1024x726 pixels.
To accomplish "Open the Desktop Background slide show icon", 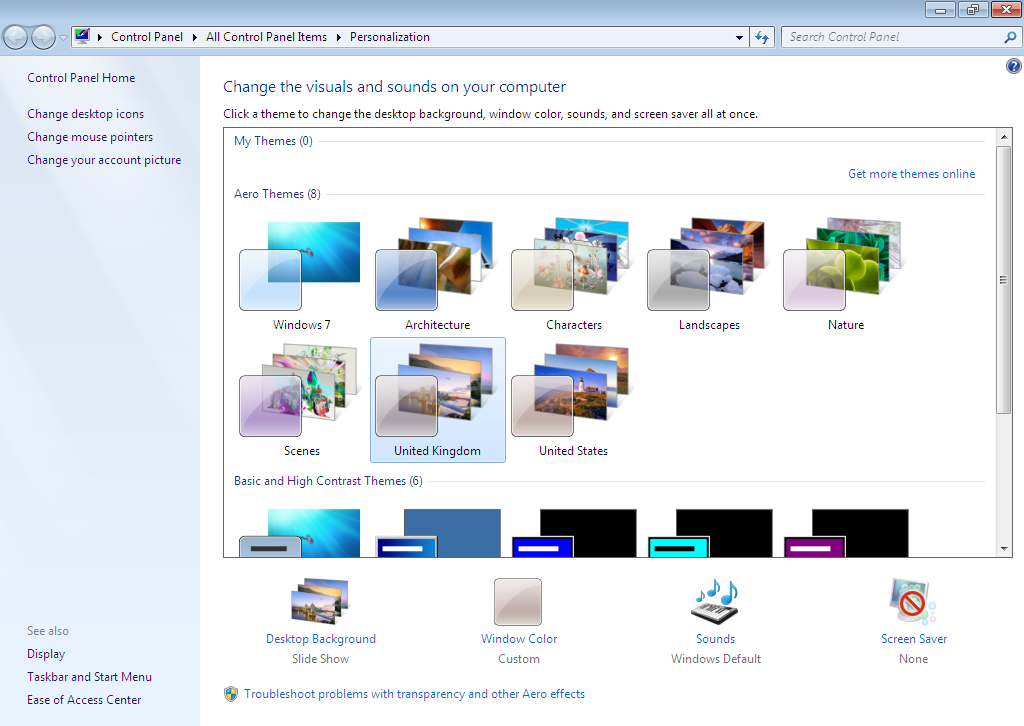I will click(x=320, y=602).
